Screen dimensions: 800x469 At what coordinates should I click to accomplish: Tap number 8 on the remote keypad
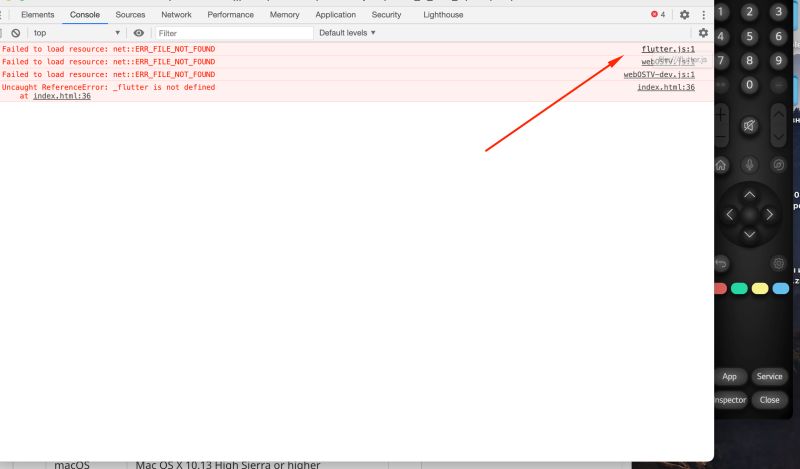pyautogui.click(x=749, y=61)
